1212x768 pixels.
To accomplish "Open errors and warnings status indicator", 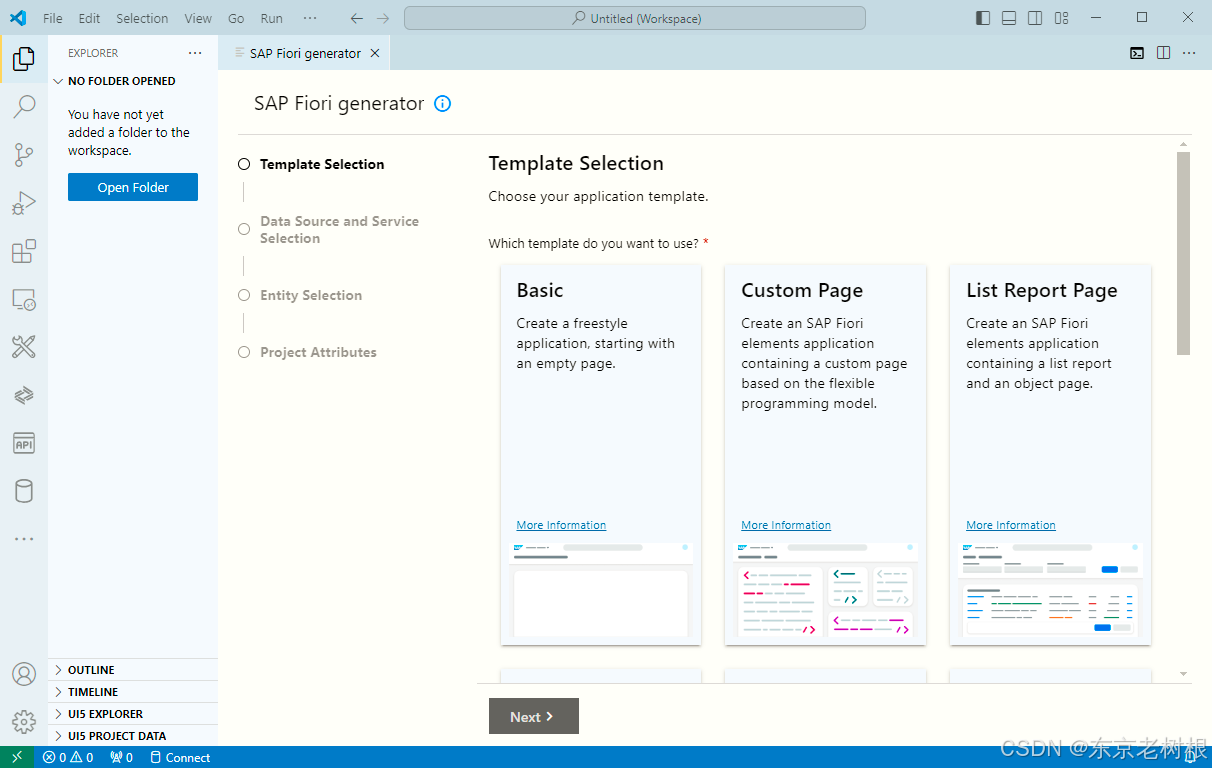I will (68, 757).
